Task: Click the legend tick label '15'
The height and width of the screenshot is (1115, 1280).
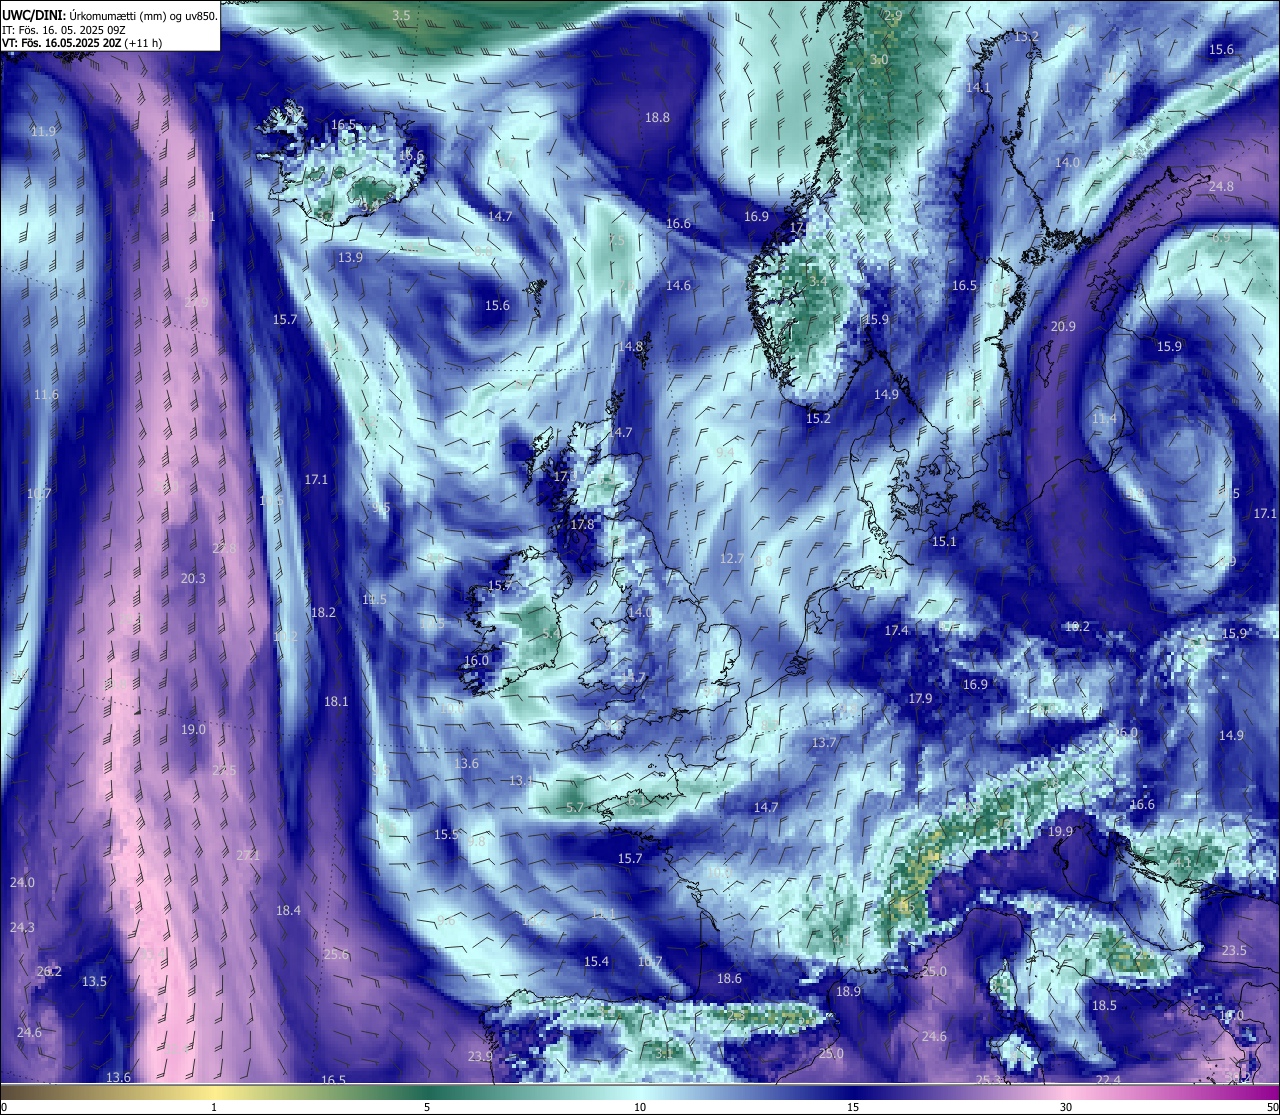Action: (x=853, y=1107)
